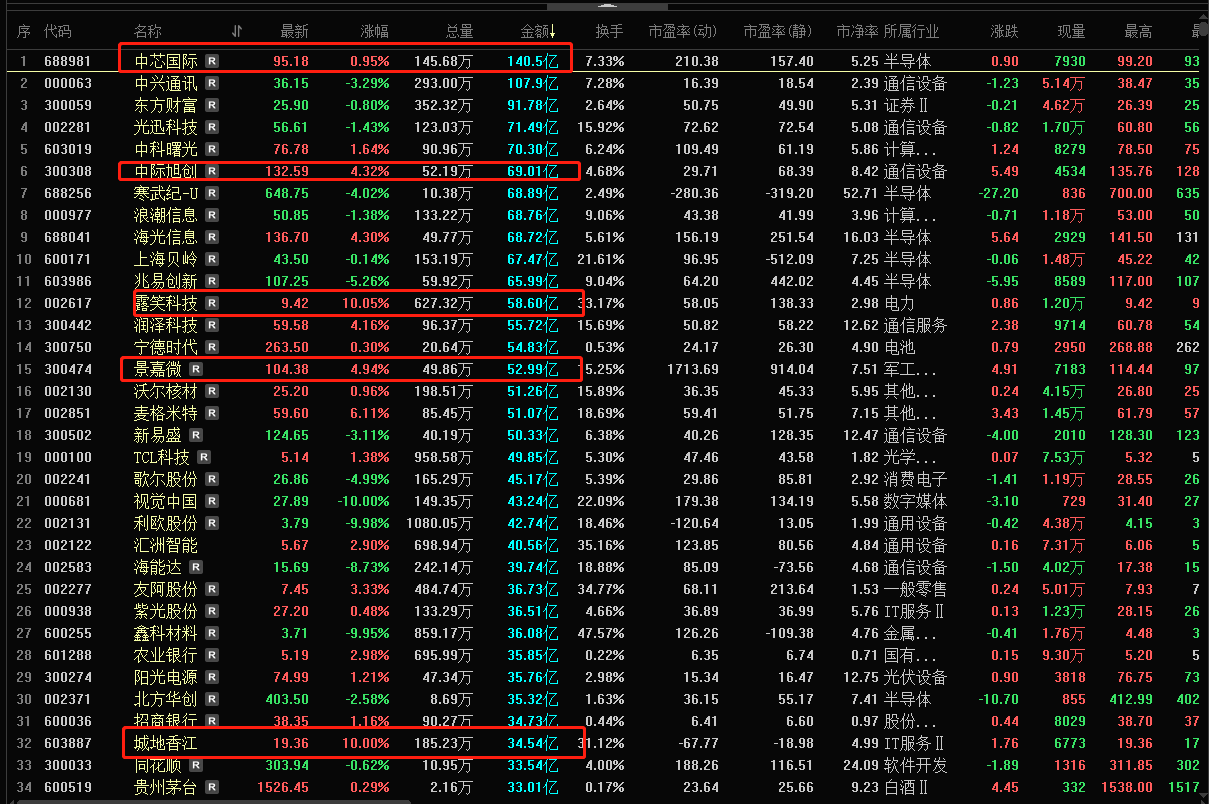The width and height of the screenshot is (1209, 804).
Task: Click the R badge next to 寒武纪-U
Action: pyautogui.click(x=212, y=193)
